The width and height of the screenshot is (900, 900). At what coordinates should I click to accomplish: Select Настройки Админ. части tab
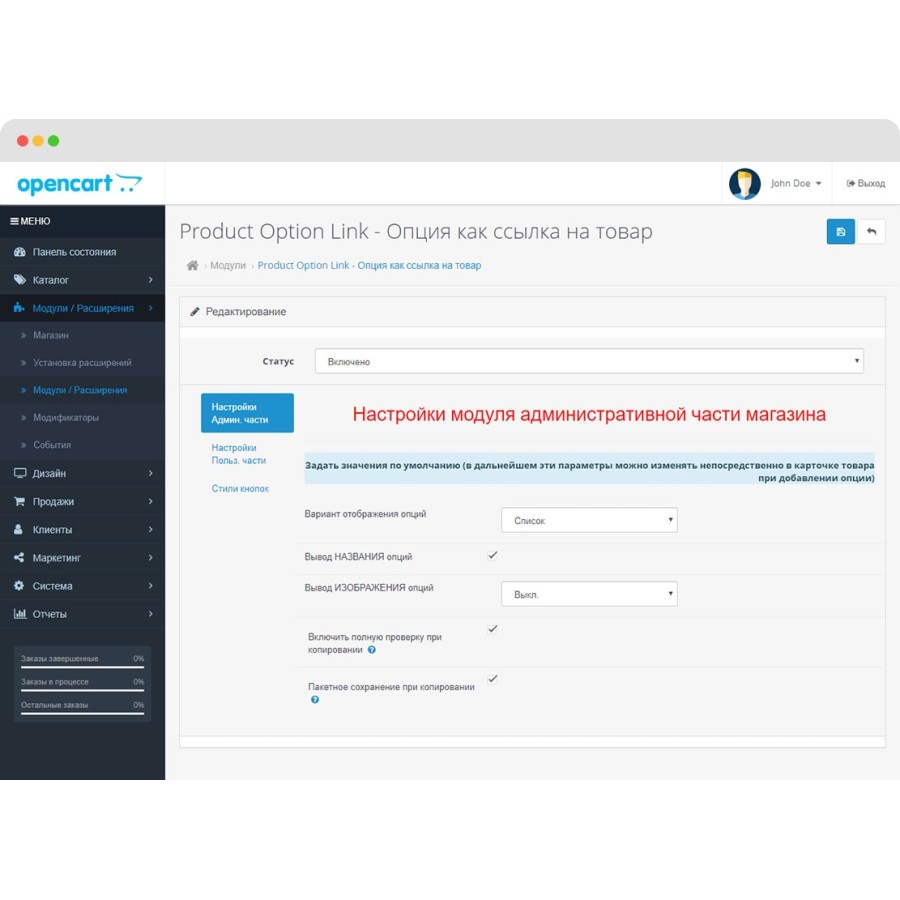tap(247, 413)
